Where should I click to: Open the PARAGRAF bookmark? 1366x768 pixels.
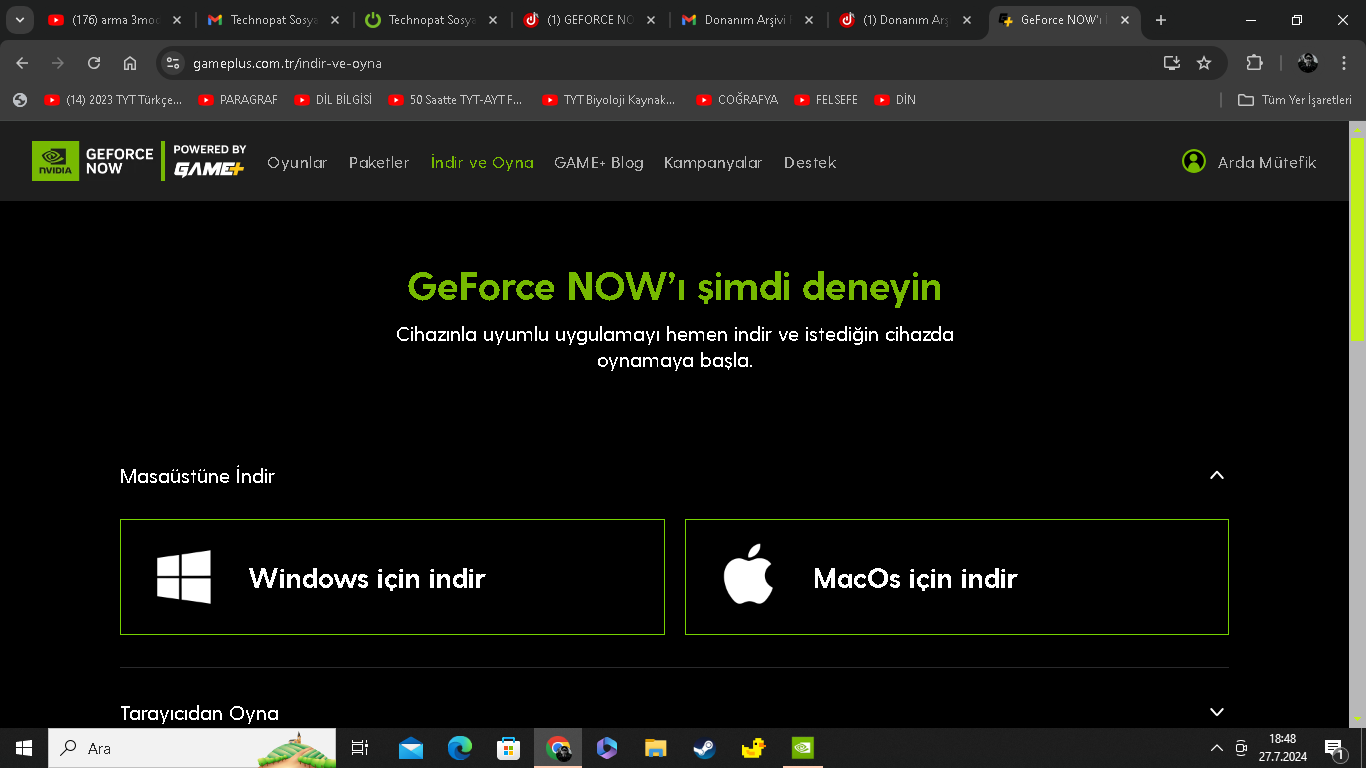238,100
